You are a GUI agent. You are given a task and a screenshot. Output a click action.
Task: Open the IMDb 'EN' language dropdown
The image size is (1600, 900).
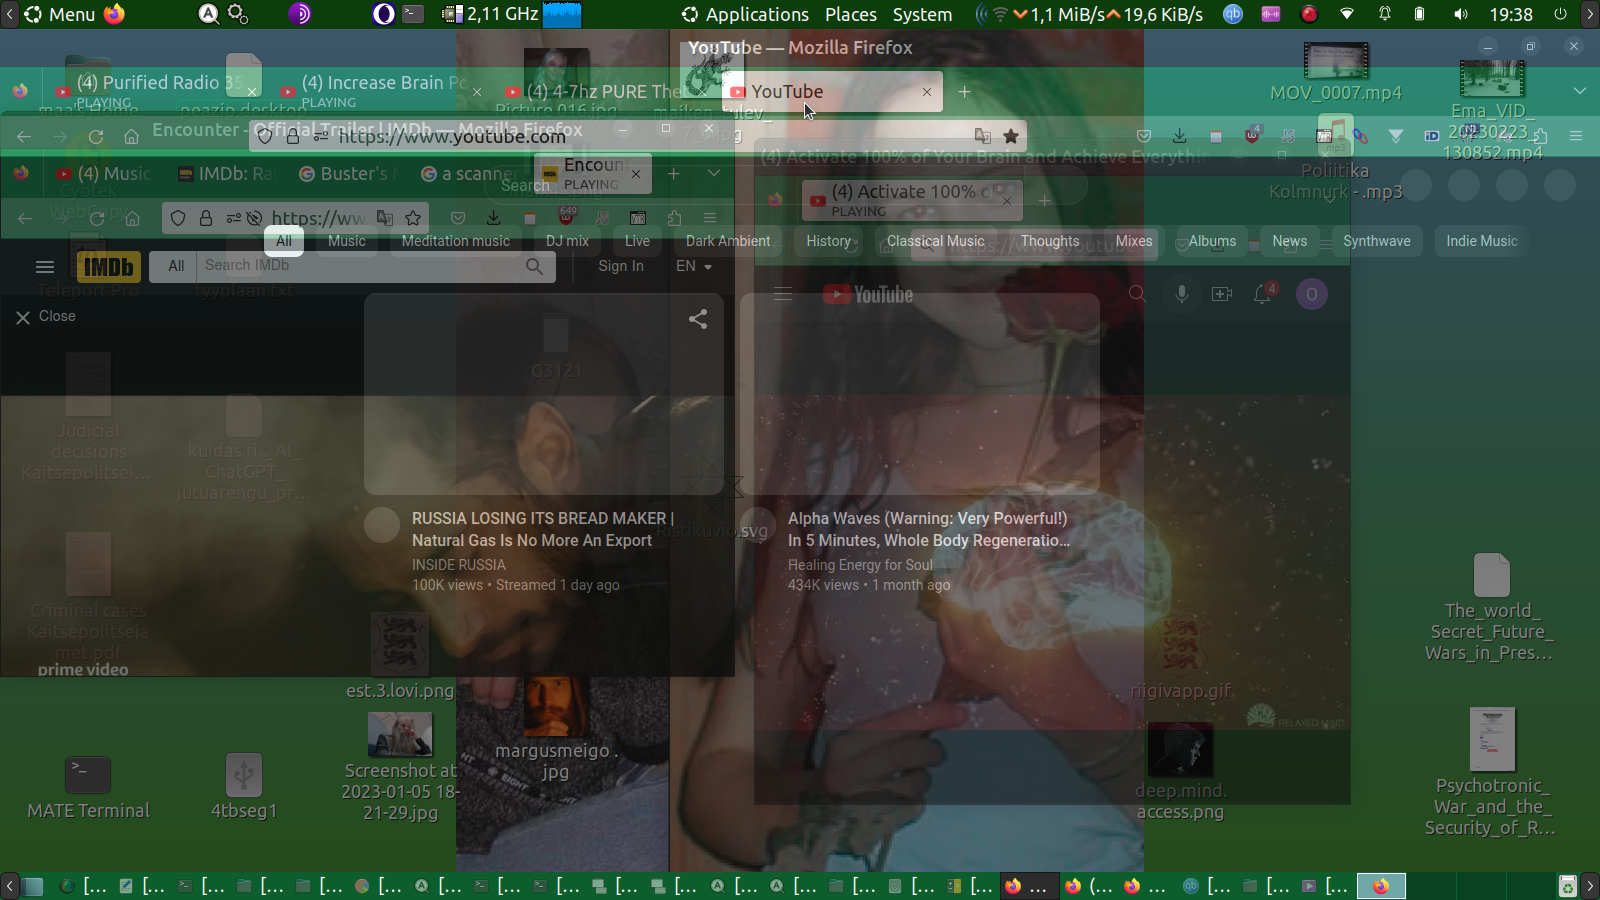[693, 266]
